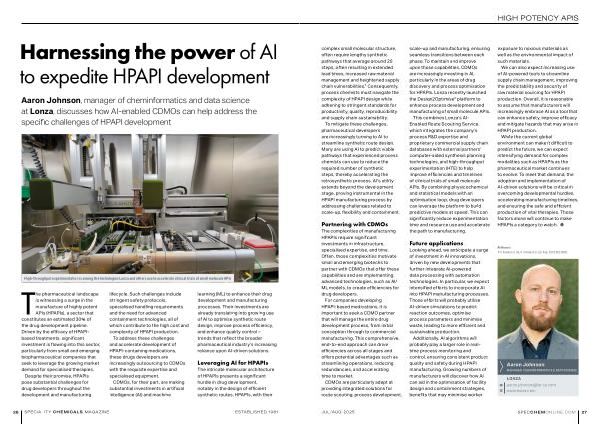The image size is (600, 424).
Task: Click 'to expedite HPAPI development' headline line
Action: (145, 77)
